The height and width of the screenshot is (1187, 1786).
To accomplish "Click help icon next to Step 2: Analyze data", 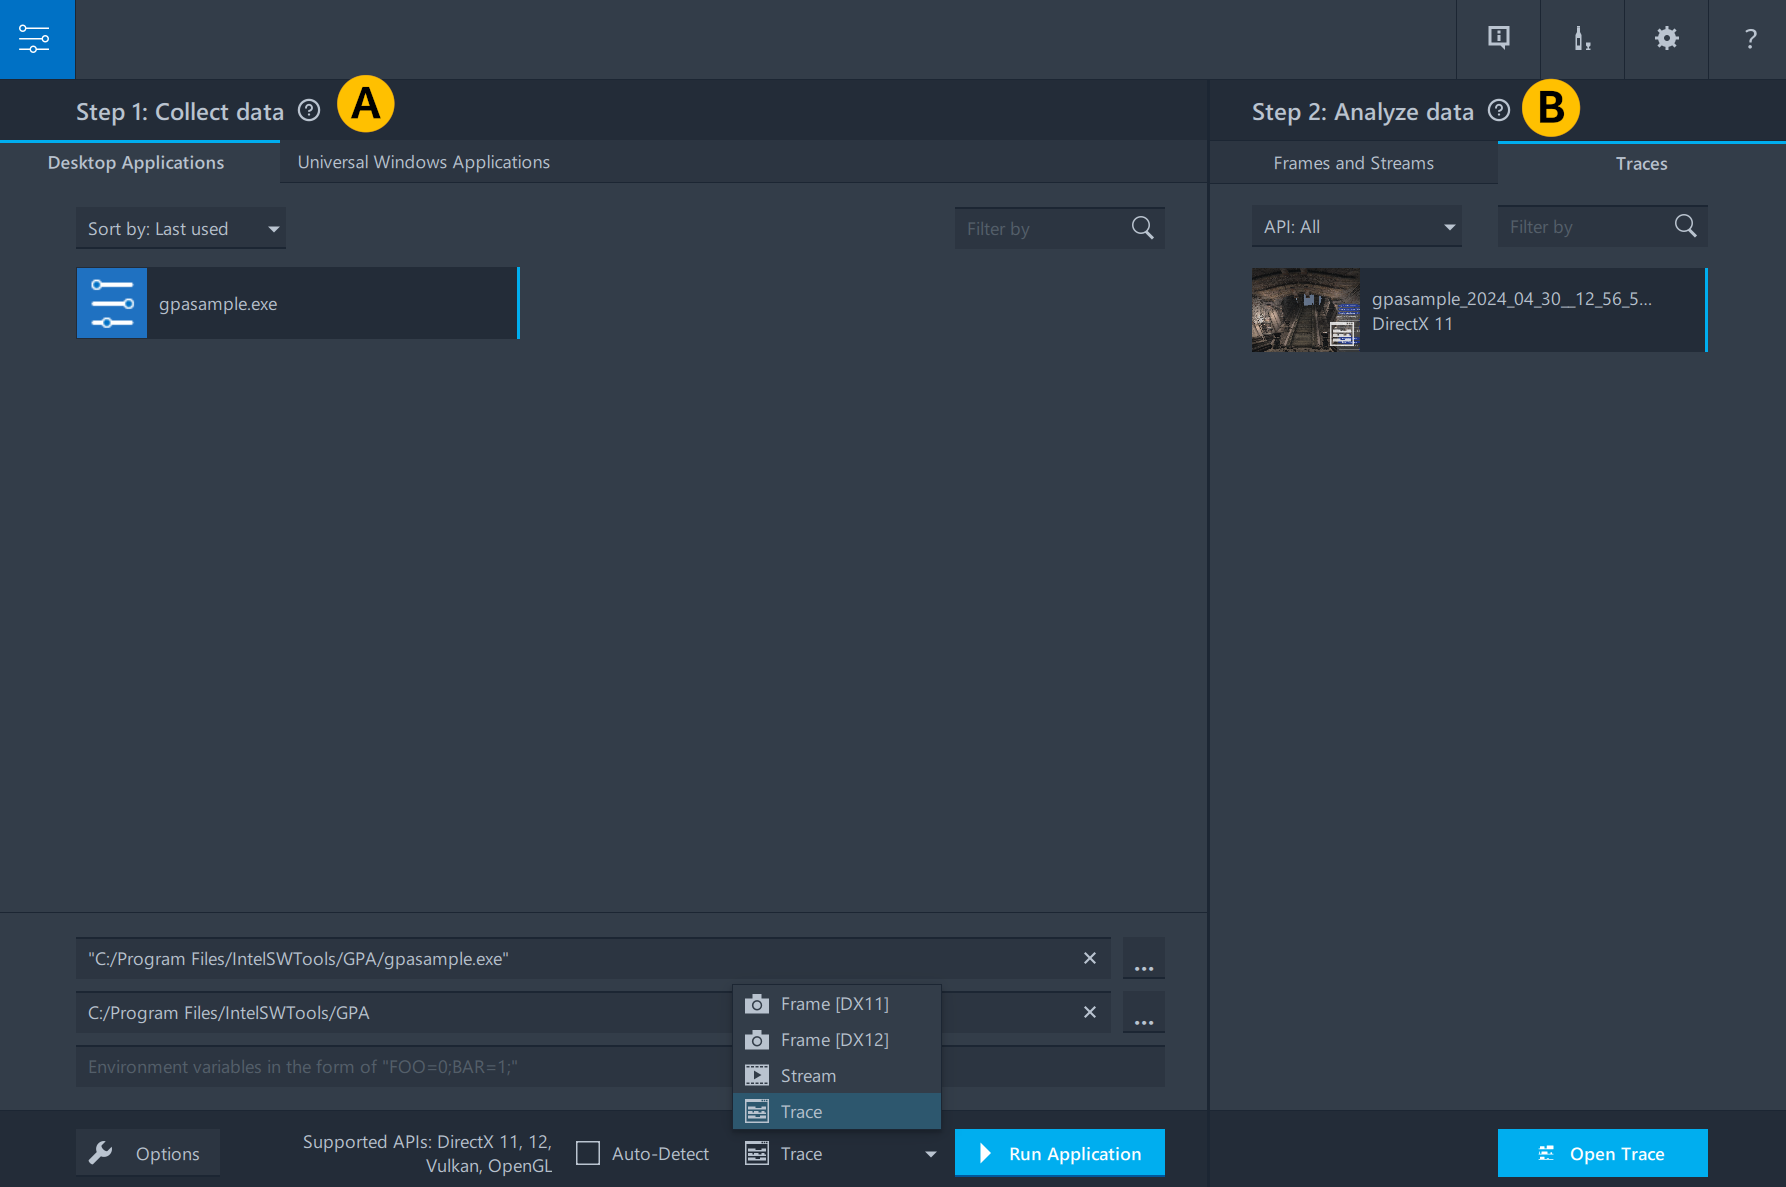I will click(x=1498, y=111).
